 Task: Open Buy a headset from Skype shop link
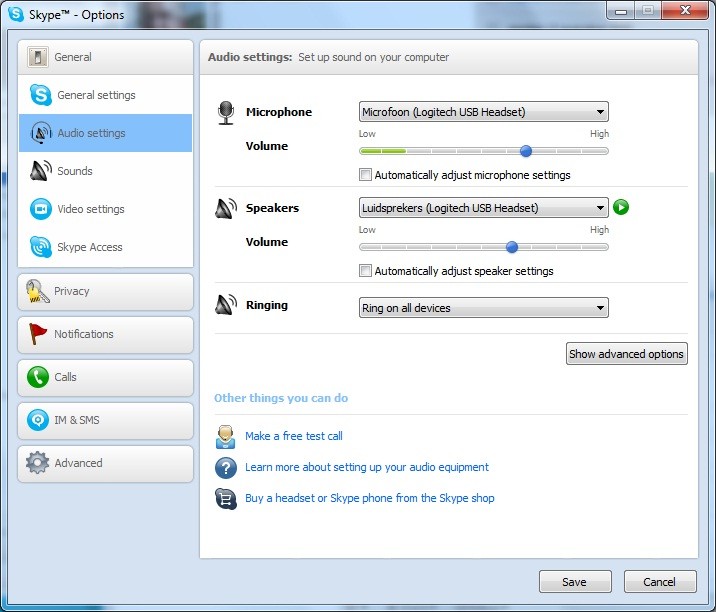pyautogui.click(x=369, y=498)
